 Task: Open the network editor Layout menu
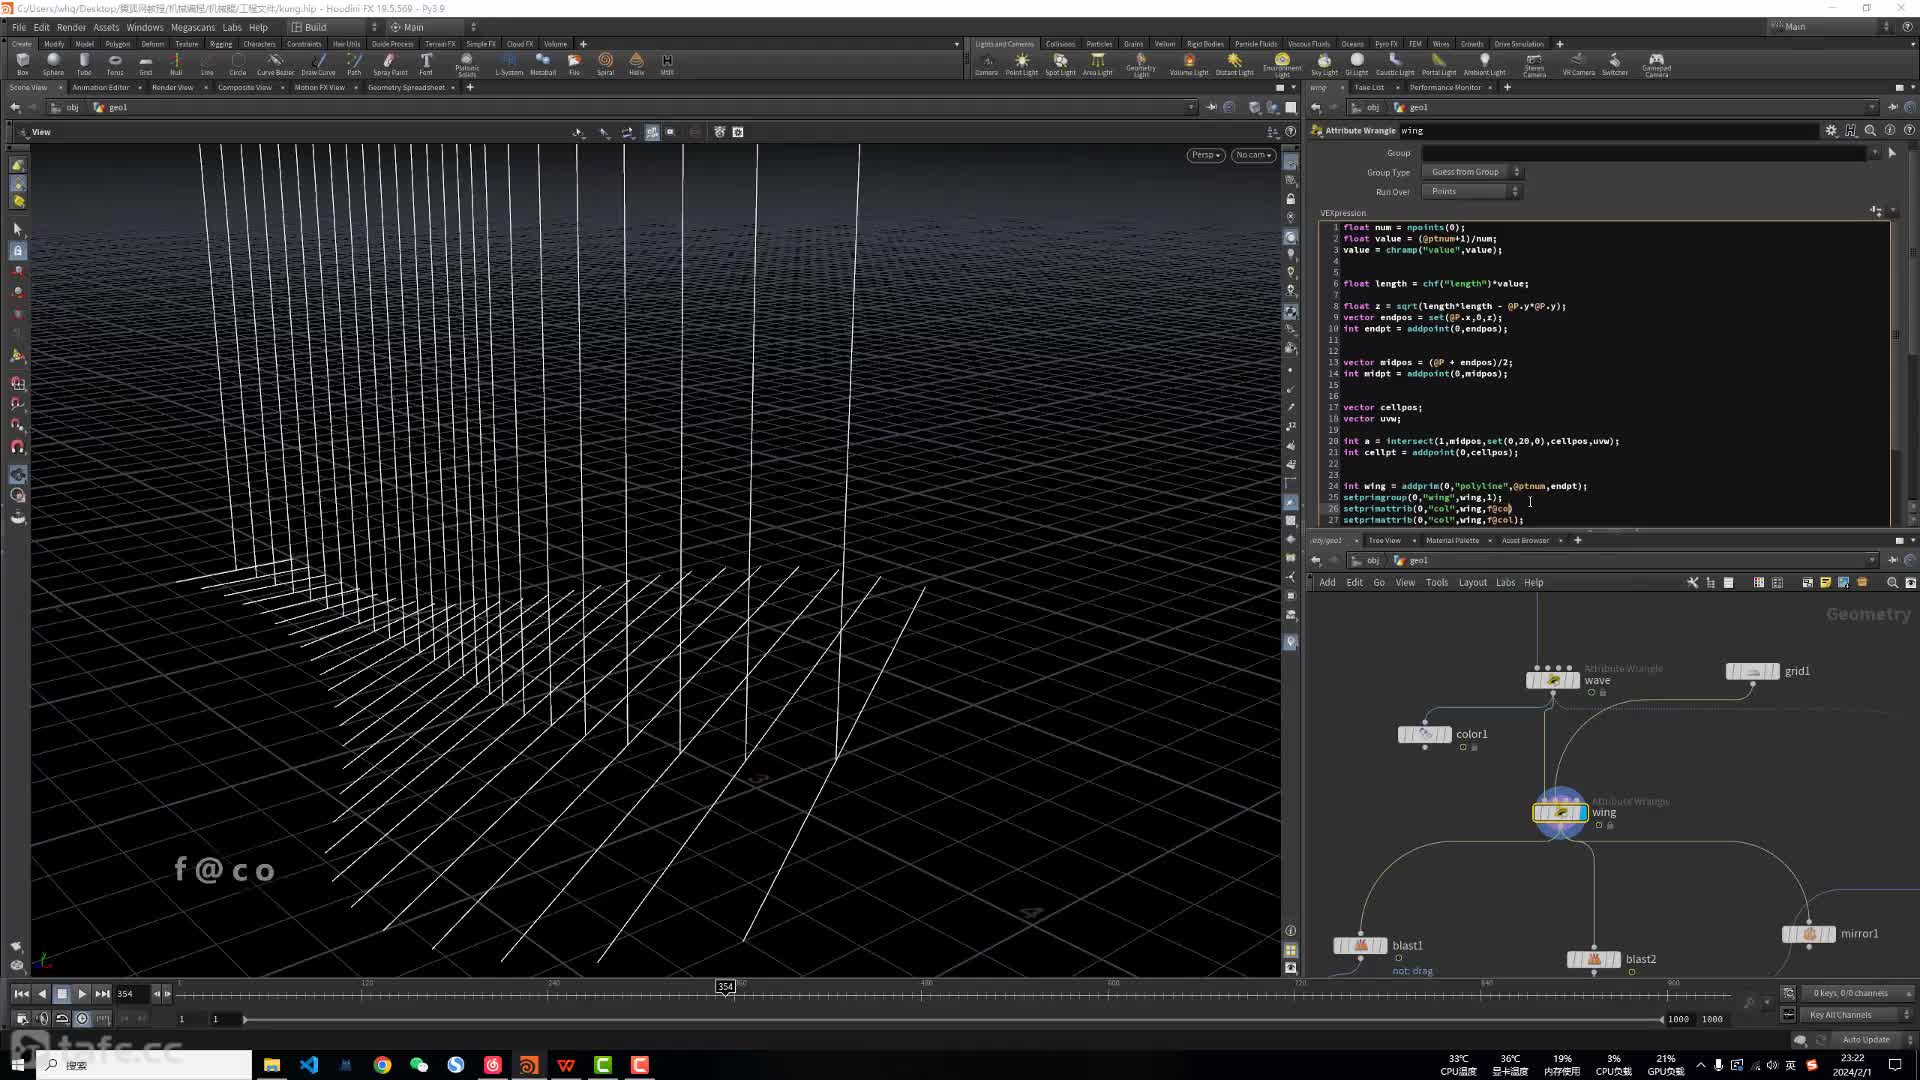[1472, 582]
